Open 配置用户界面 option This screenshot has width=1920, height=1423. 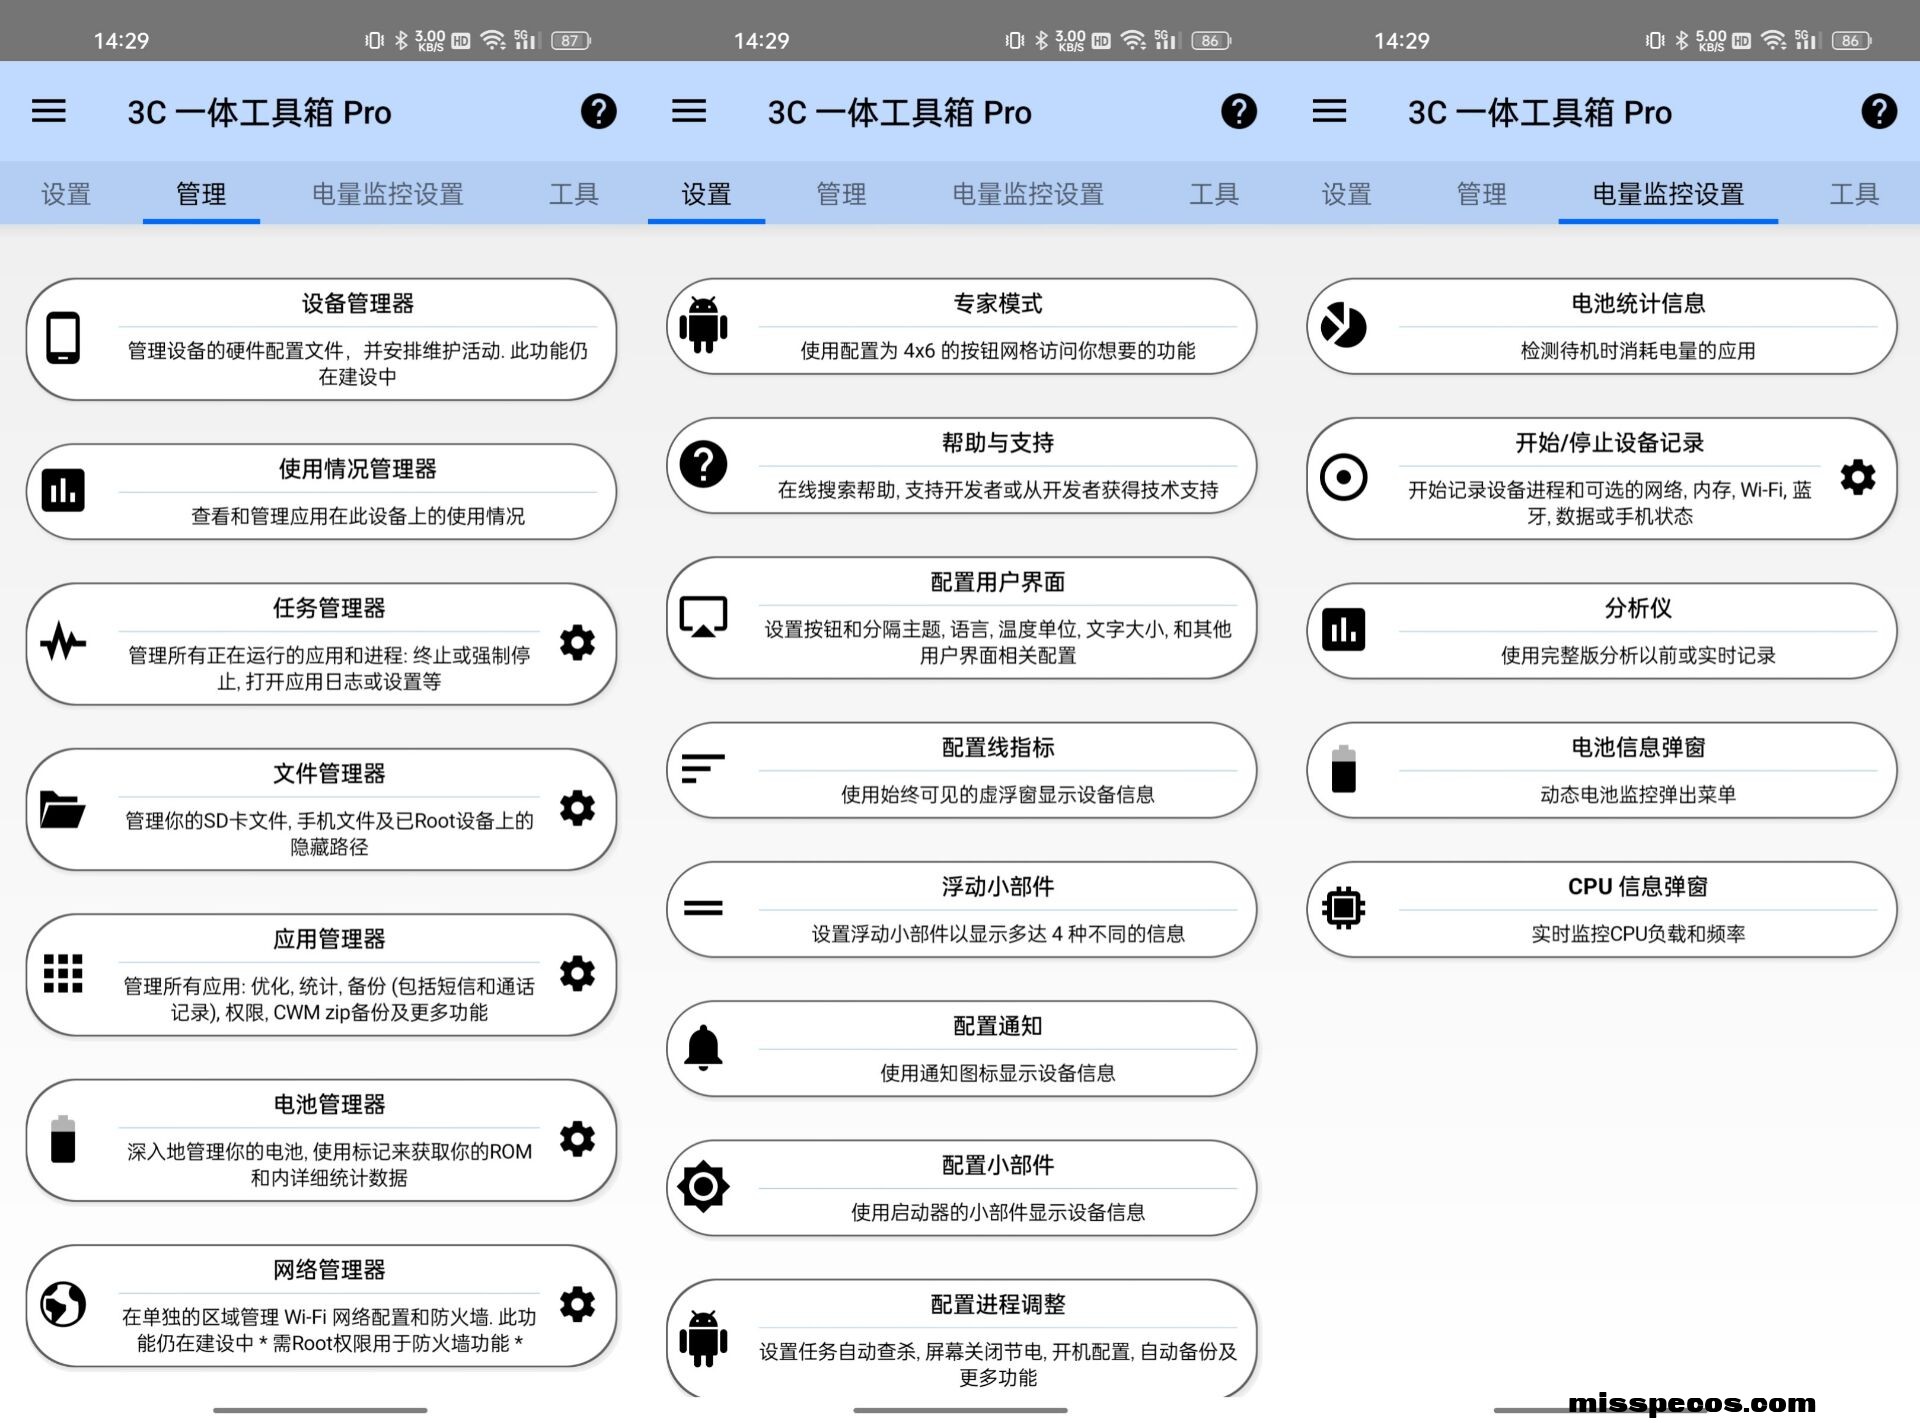[961, 618]
